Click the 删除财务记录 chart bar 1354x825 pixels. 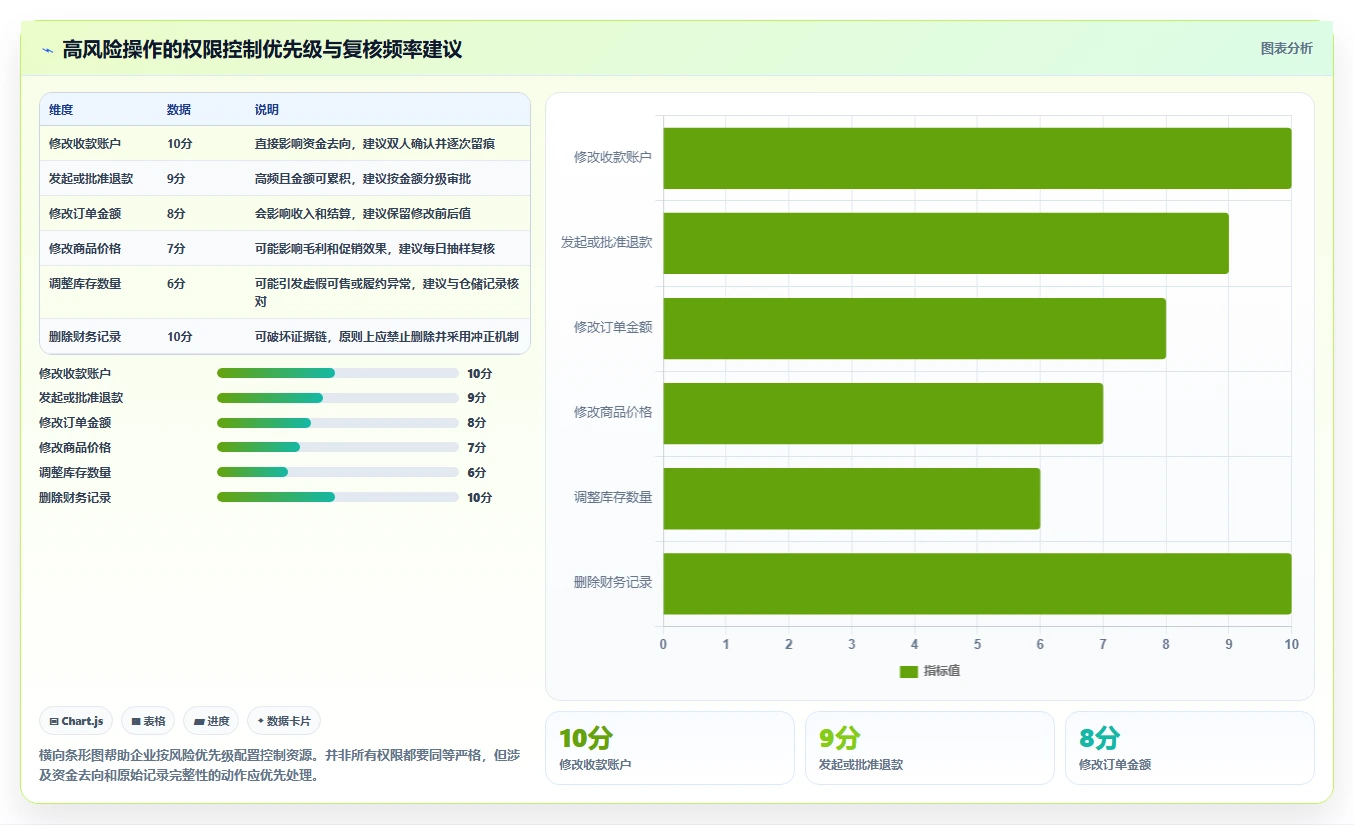977,583
